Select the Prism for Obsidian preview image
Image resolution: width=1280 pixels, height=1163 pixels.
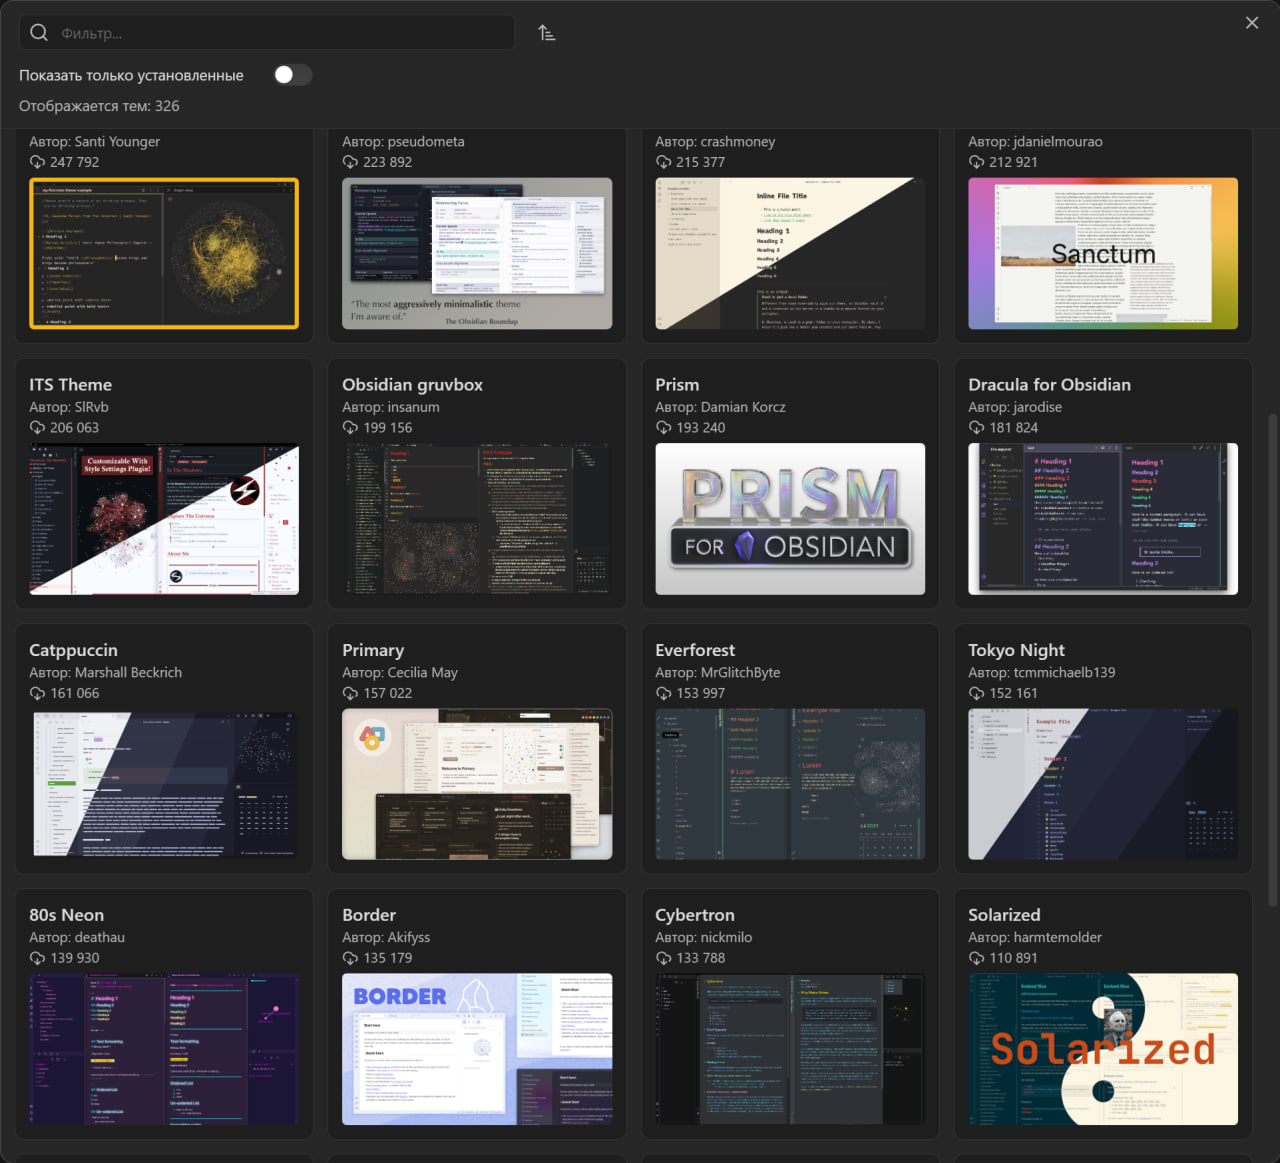pos(790,519)
